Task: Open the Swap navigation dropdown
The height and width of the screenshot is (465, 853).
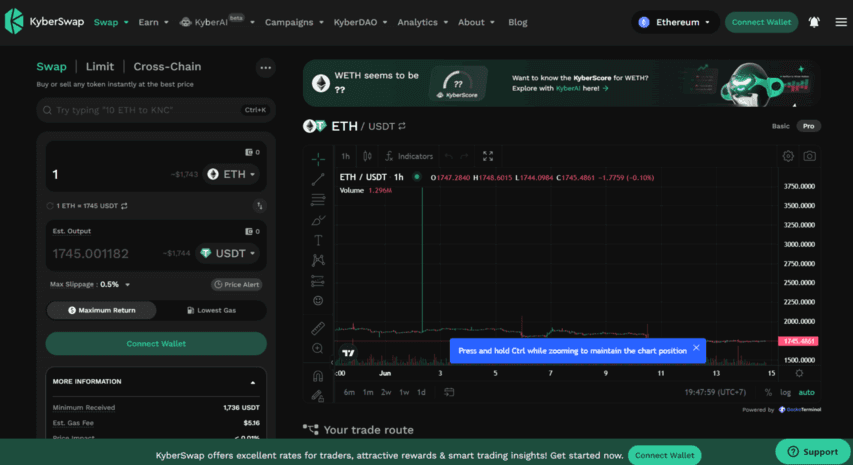Action: tap(111, 22)
